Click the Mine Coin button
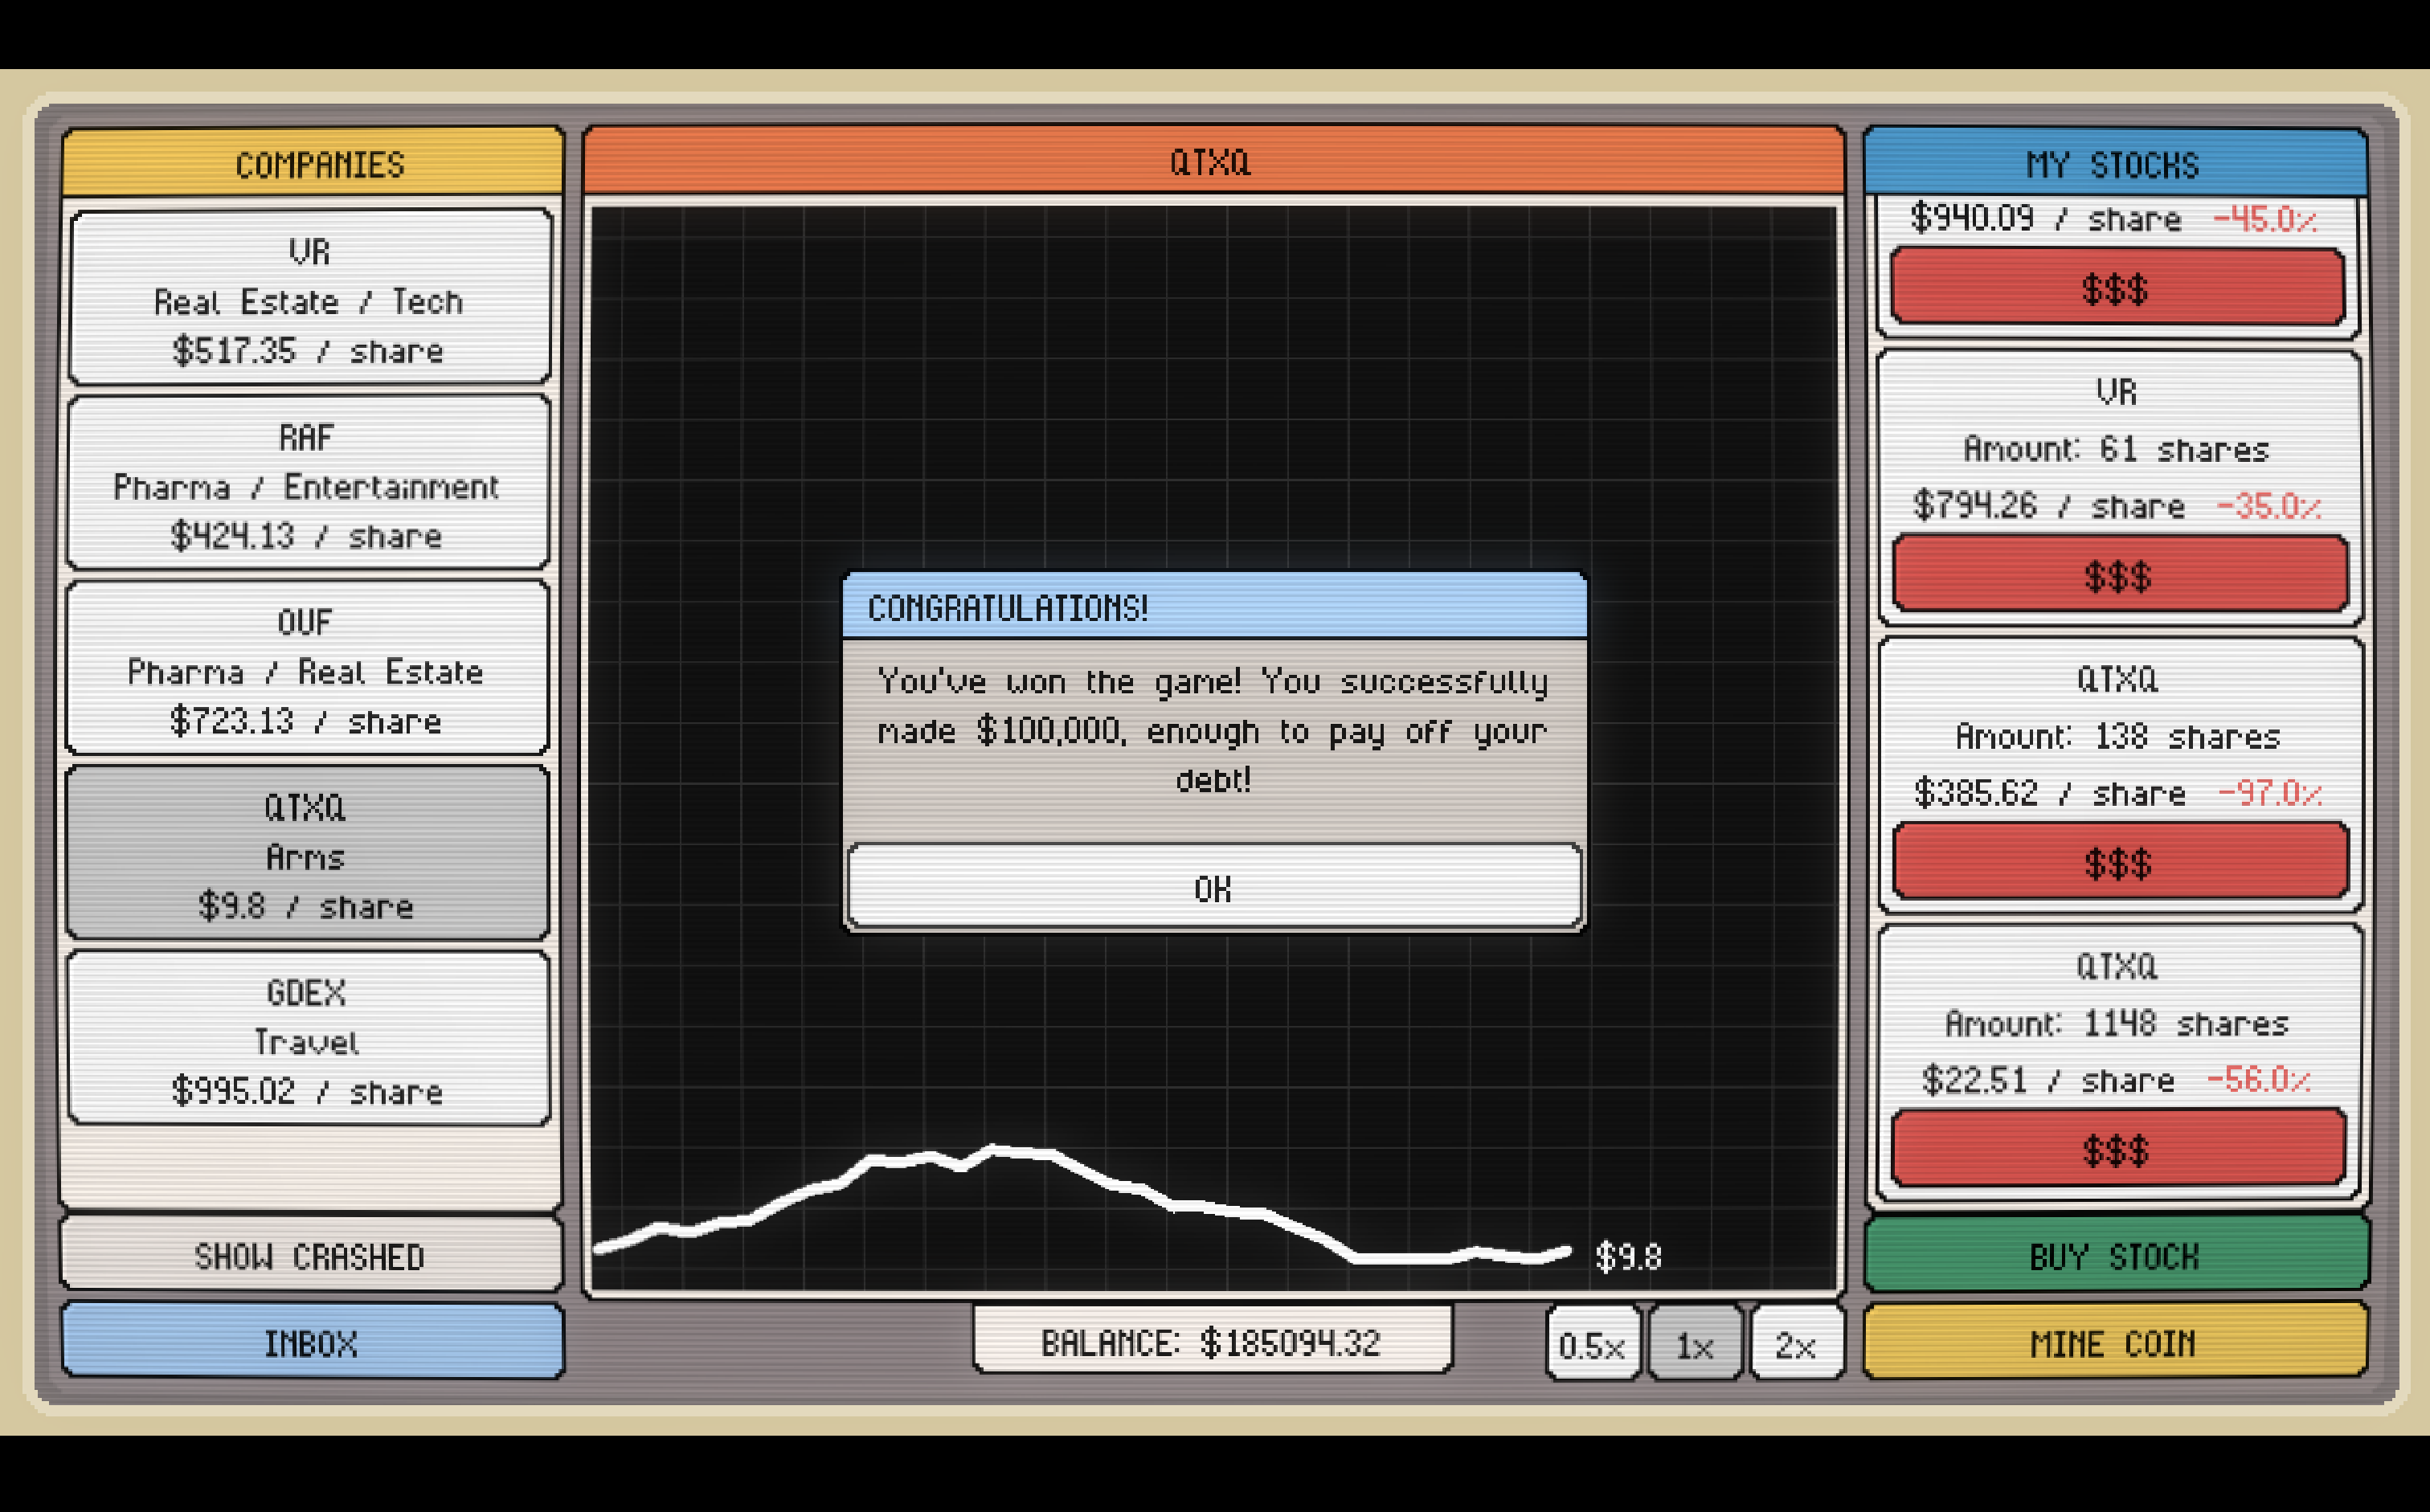 [x=2114, y=1342]
